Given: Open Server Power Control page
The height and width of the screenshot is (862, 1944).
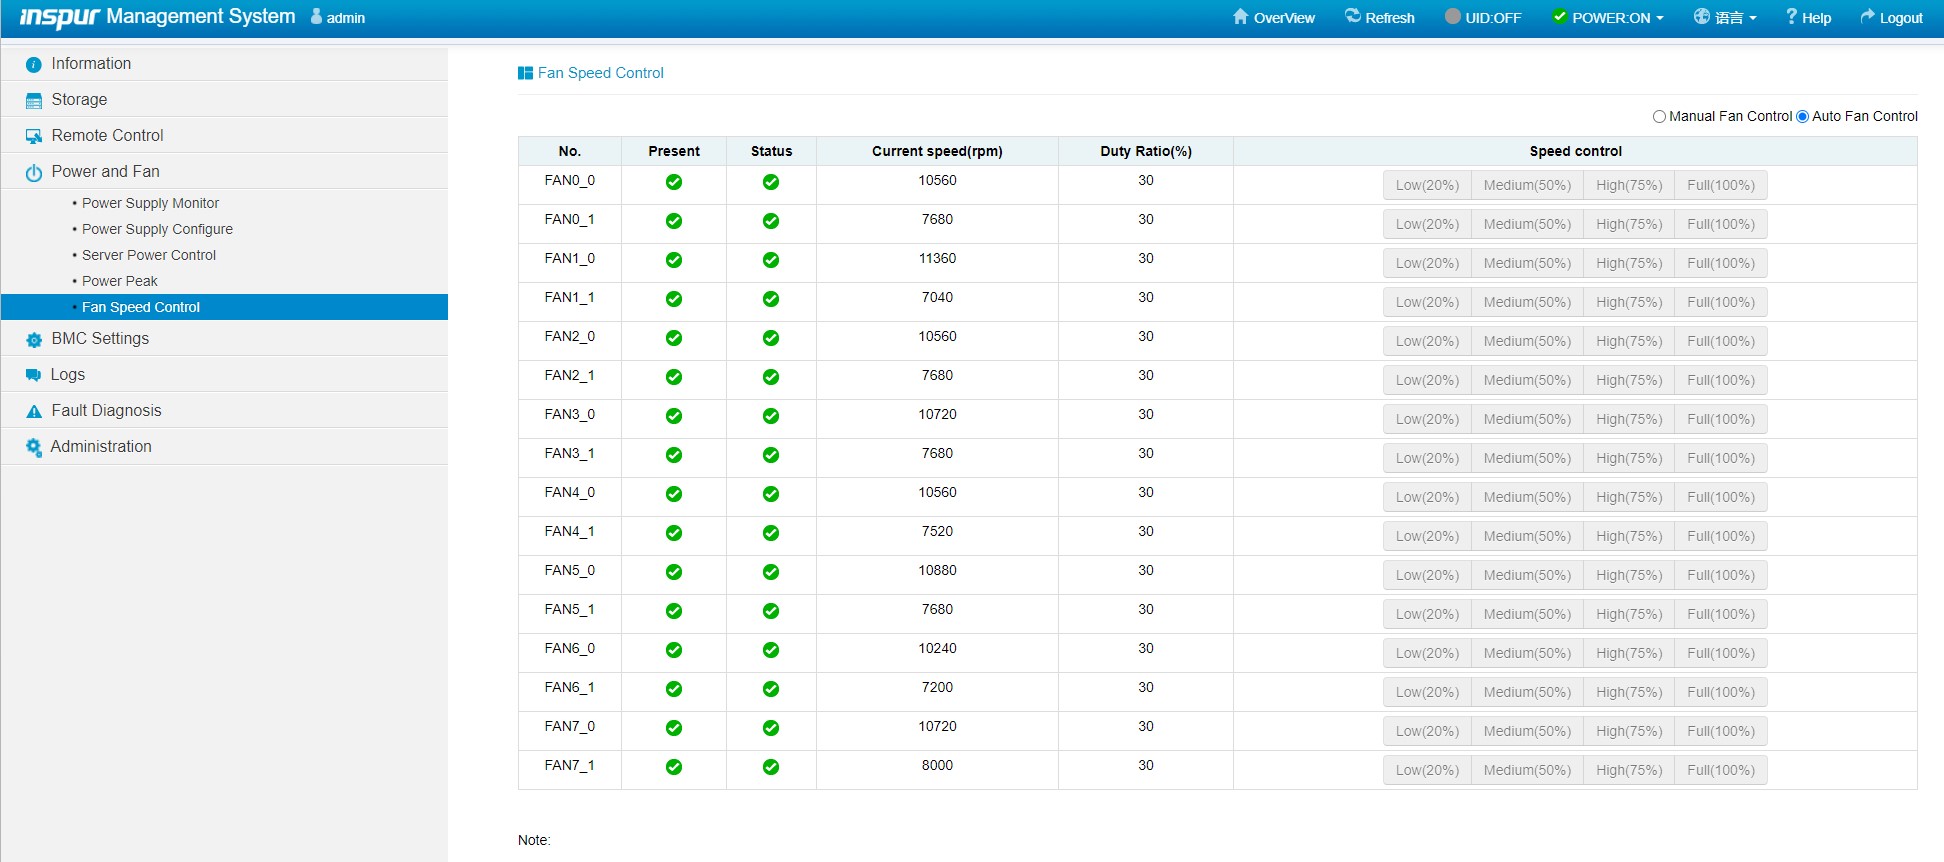Looking at the screenshot, I should (149, 255).
